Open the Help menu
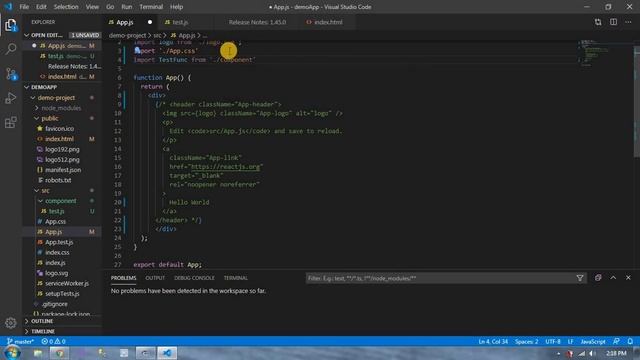Viewport: 640px width, 360px height. [176, 7]
